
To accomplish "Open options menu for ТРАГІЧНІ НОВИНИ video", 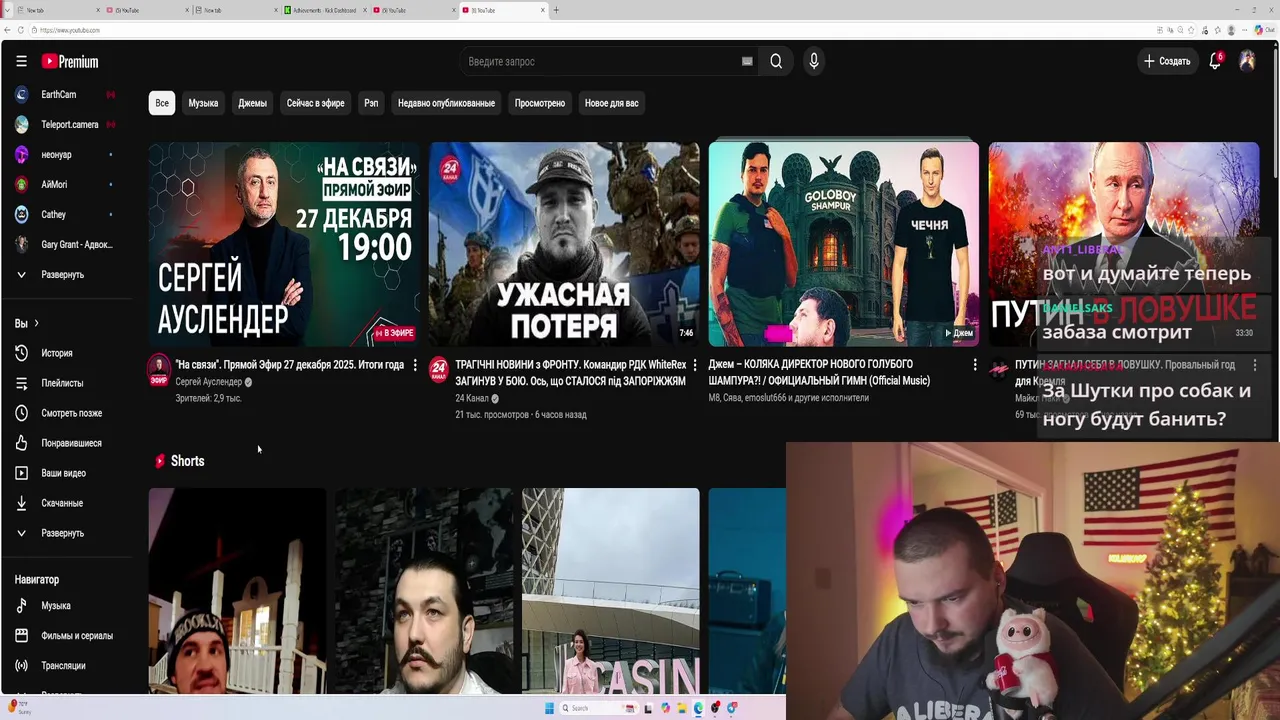I will pyautogui.click(x=695, y=365).
